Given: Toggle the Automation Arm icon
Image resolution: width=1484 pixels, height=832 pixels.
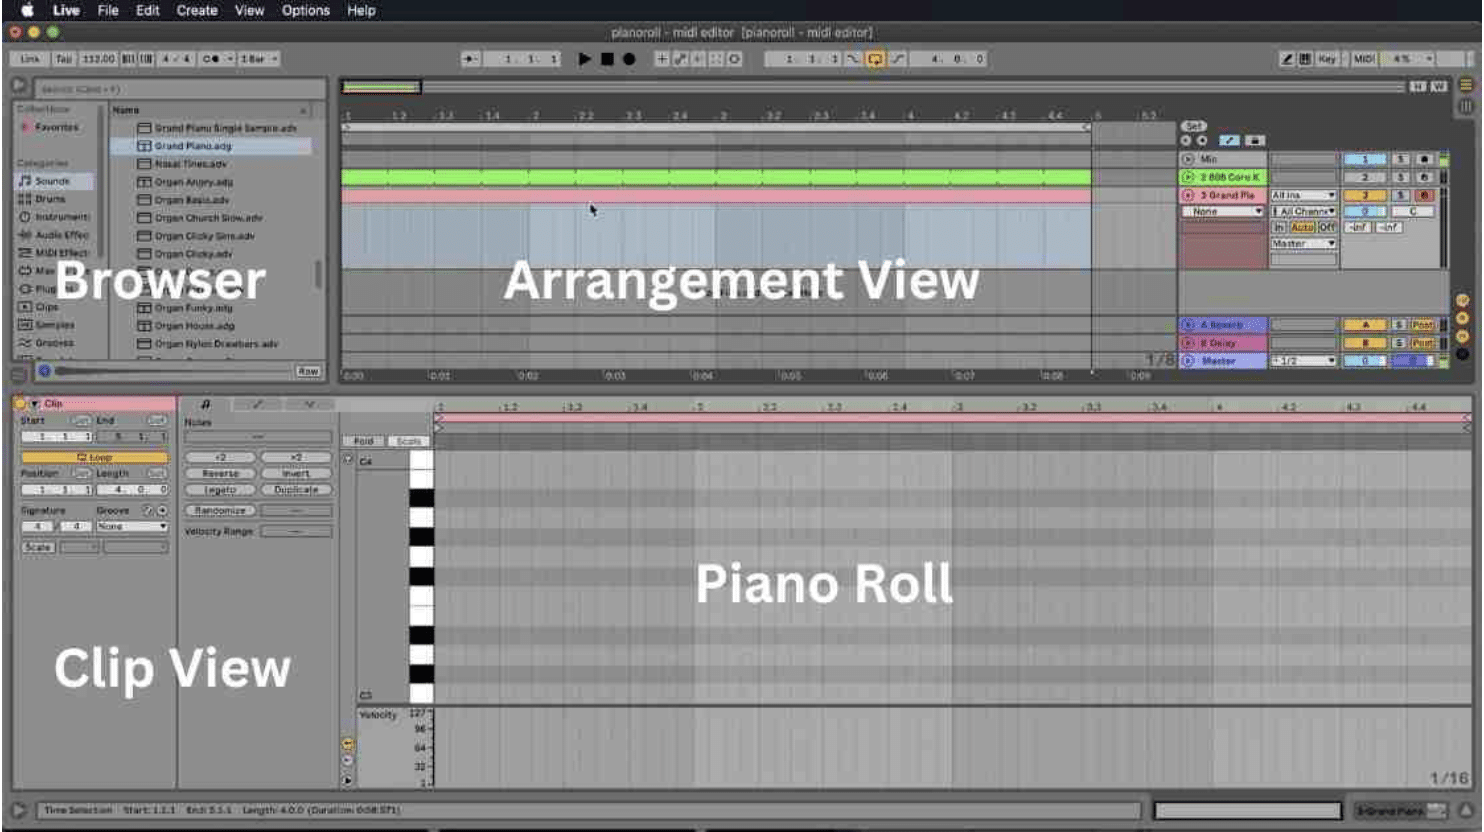Looking at the screenshot, I should click(680, 59).
